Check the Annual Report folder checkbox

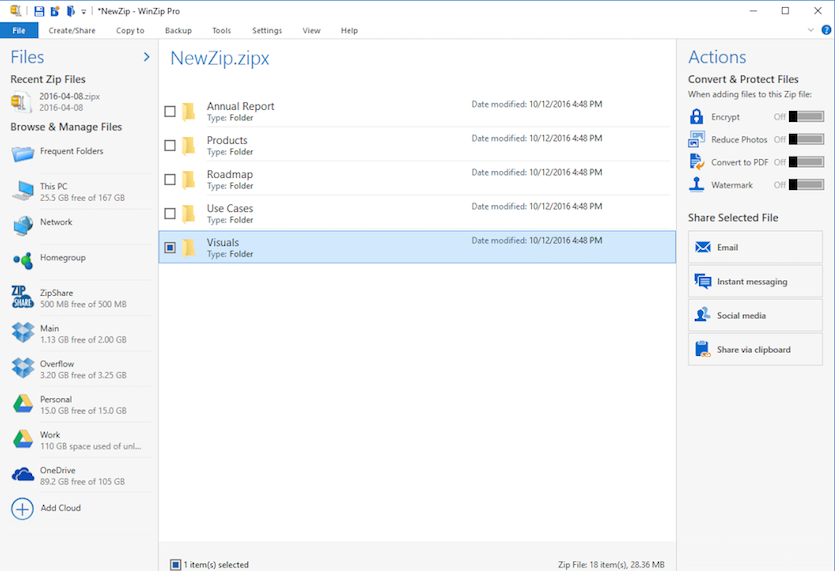point(170,111)
